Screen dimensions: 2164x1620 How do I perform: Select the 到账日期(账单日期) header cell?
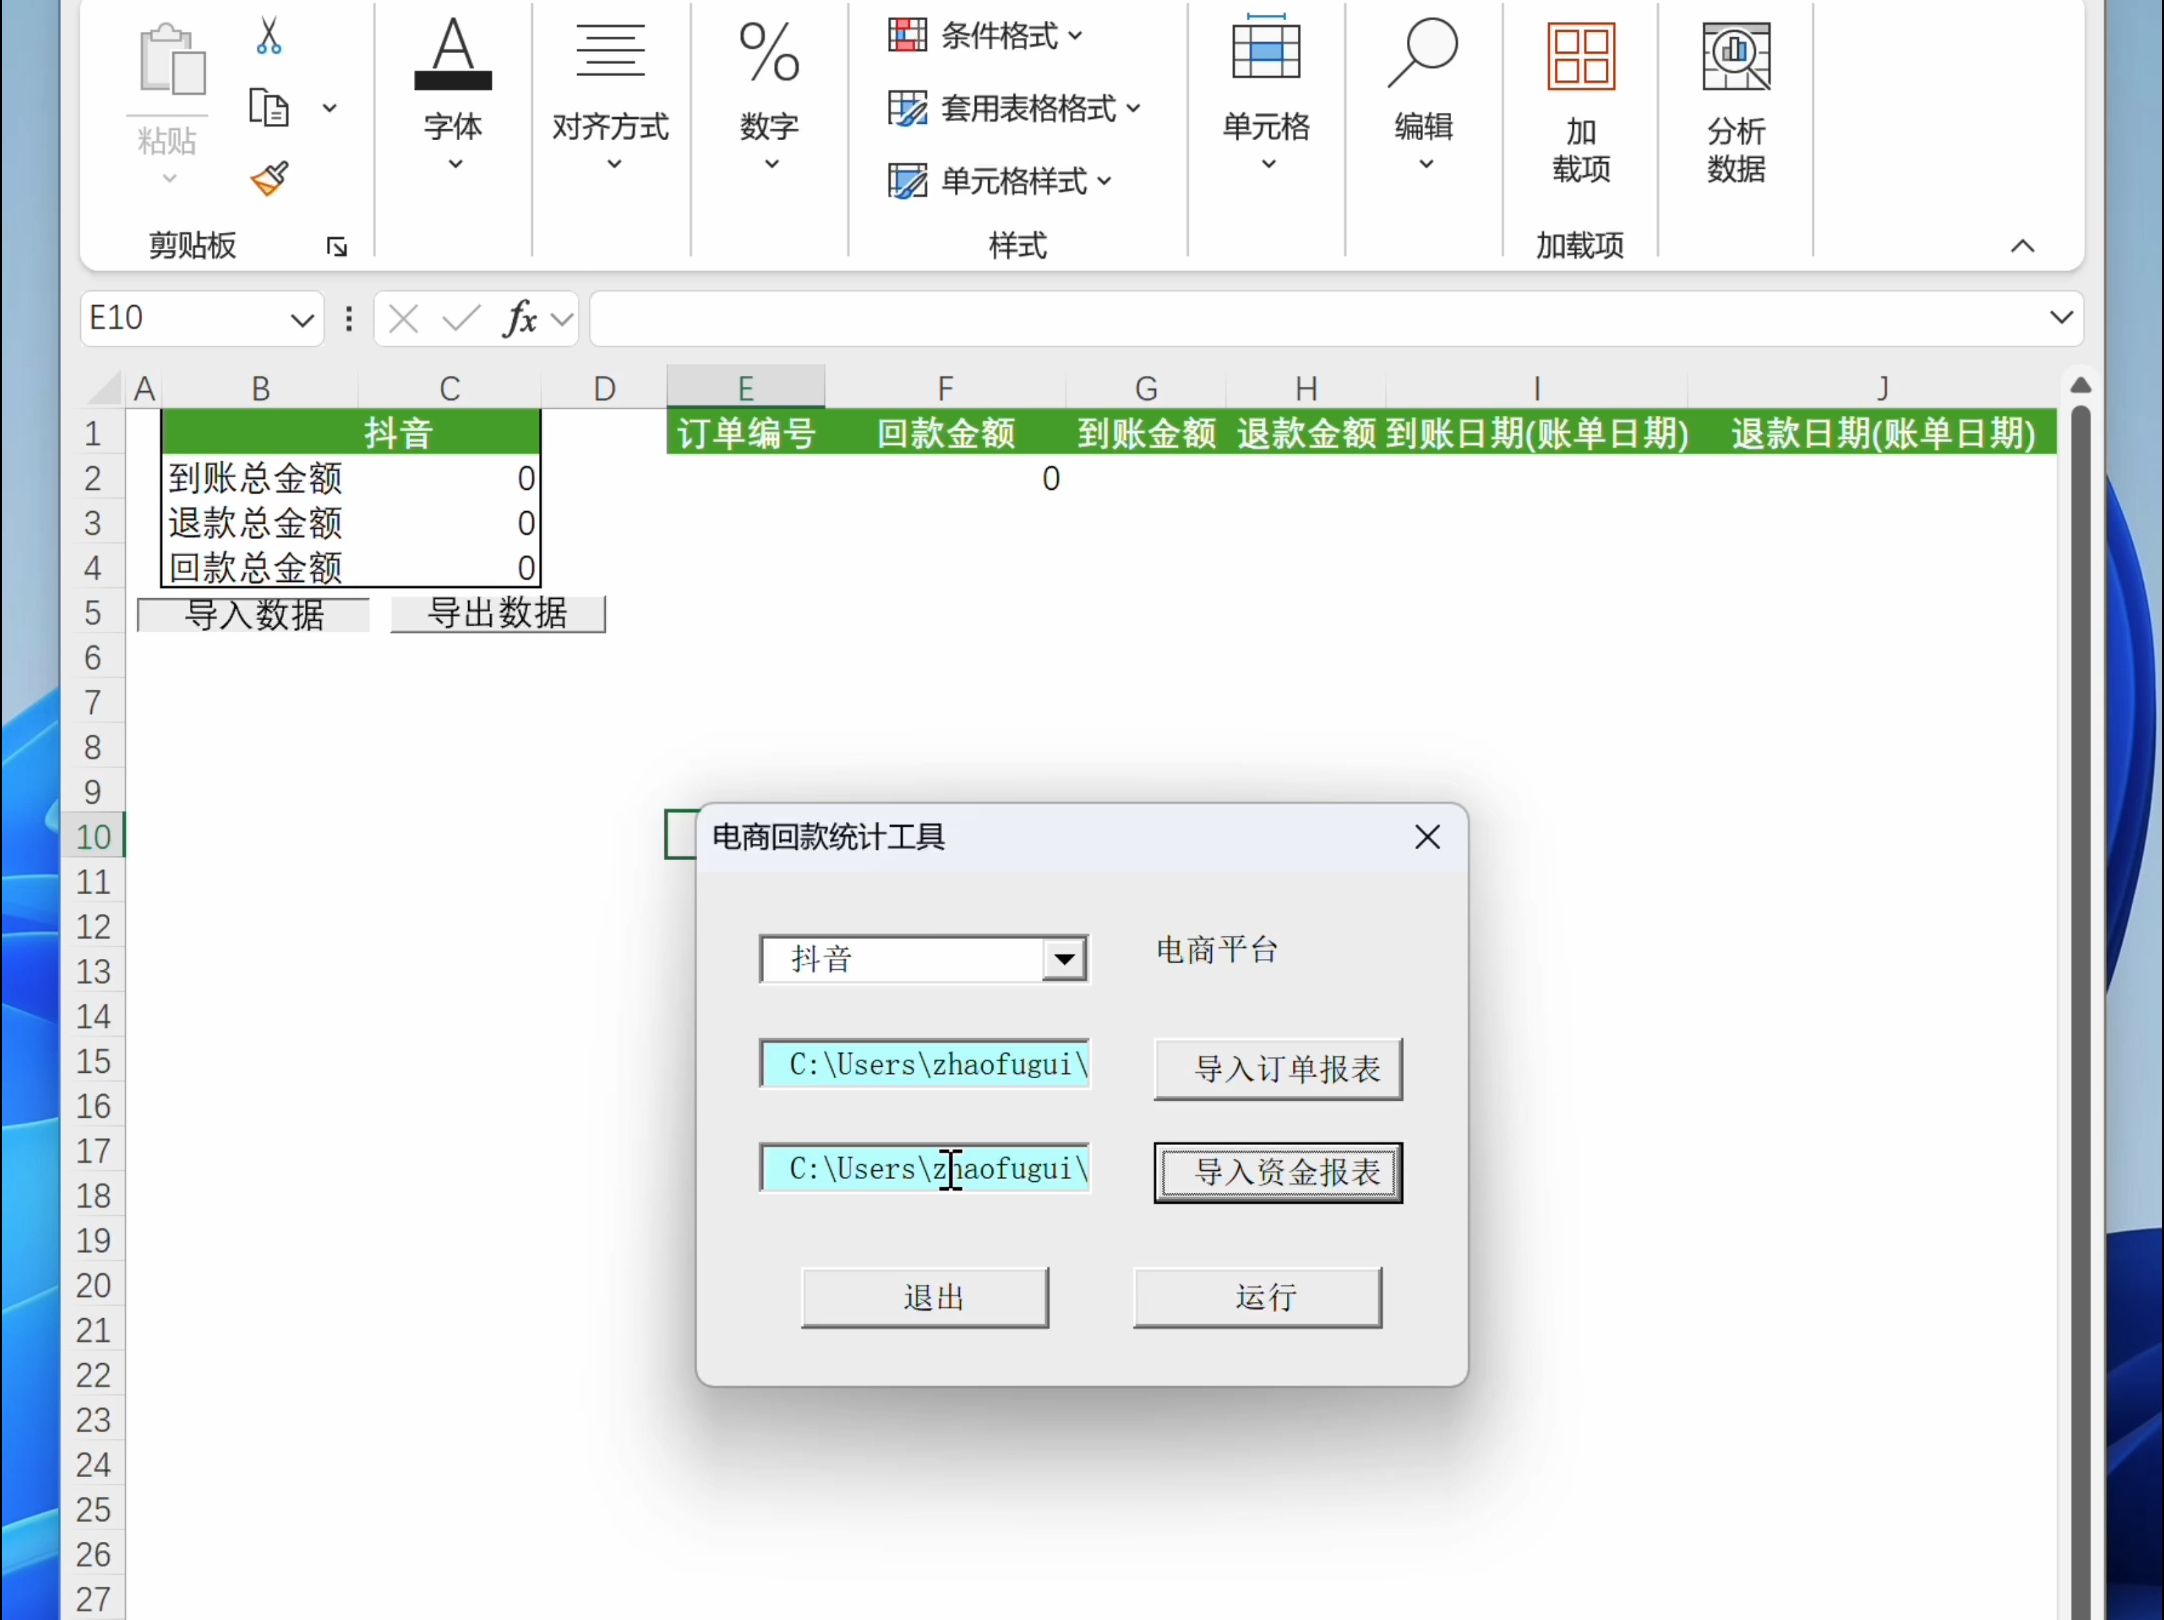(1537, 433)
